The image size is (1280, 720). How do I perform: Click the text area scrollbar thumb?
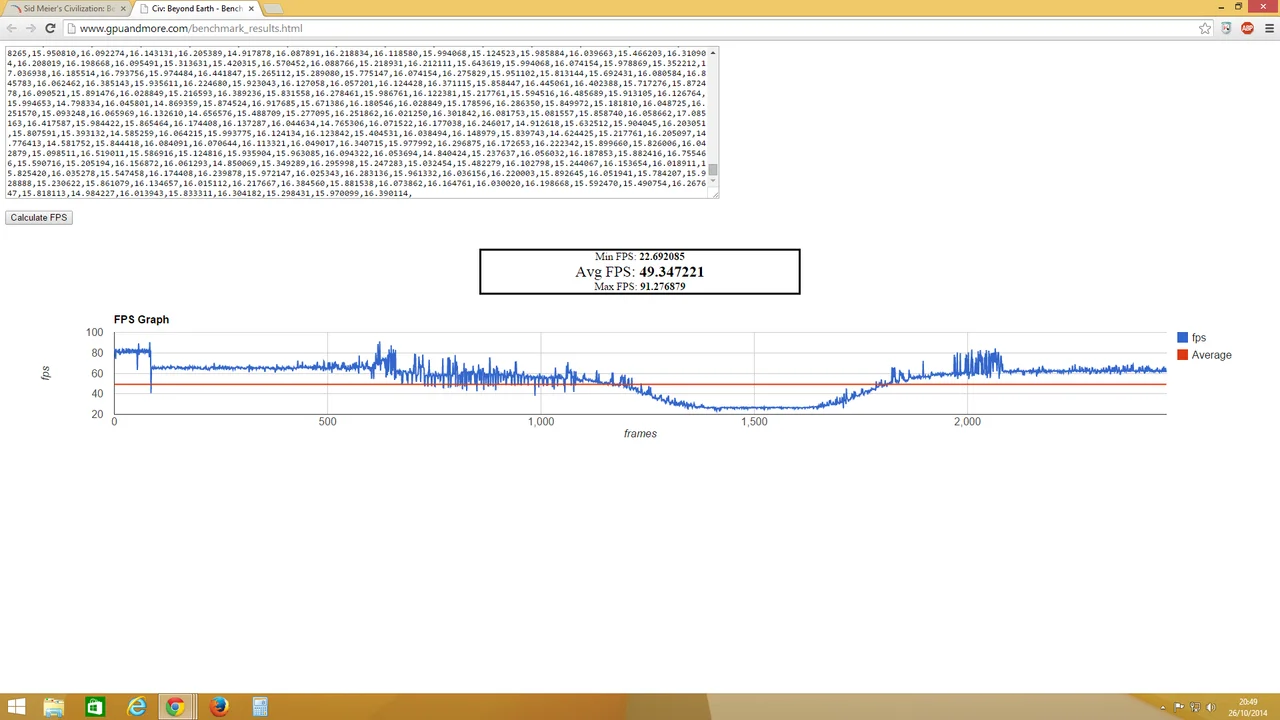713,170
